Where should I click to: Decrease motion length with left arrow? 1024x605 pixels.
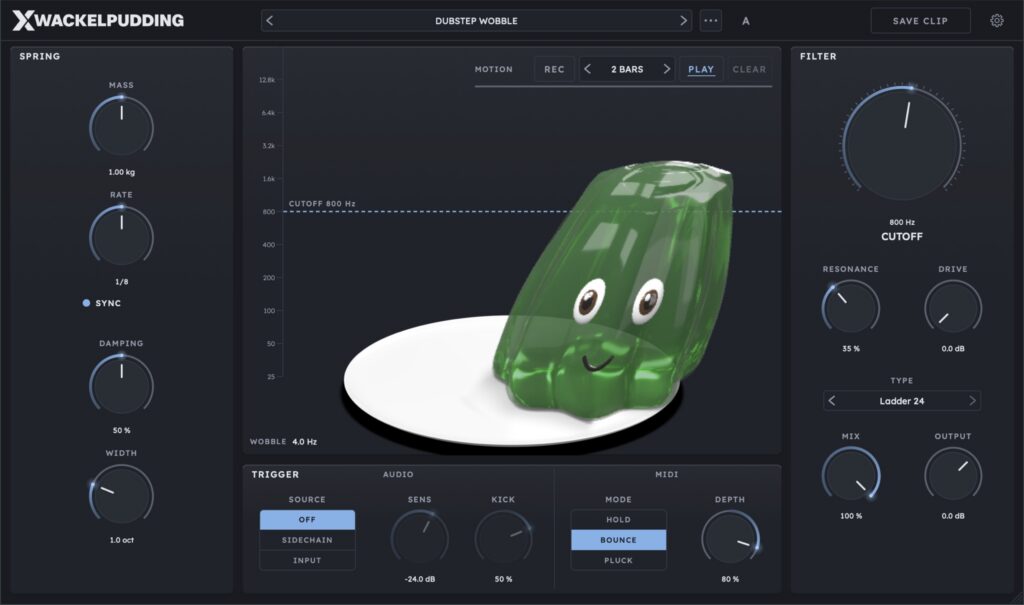click(x=588, y=69)
